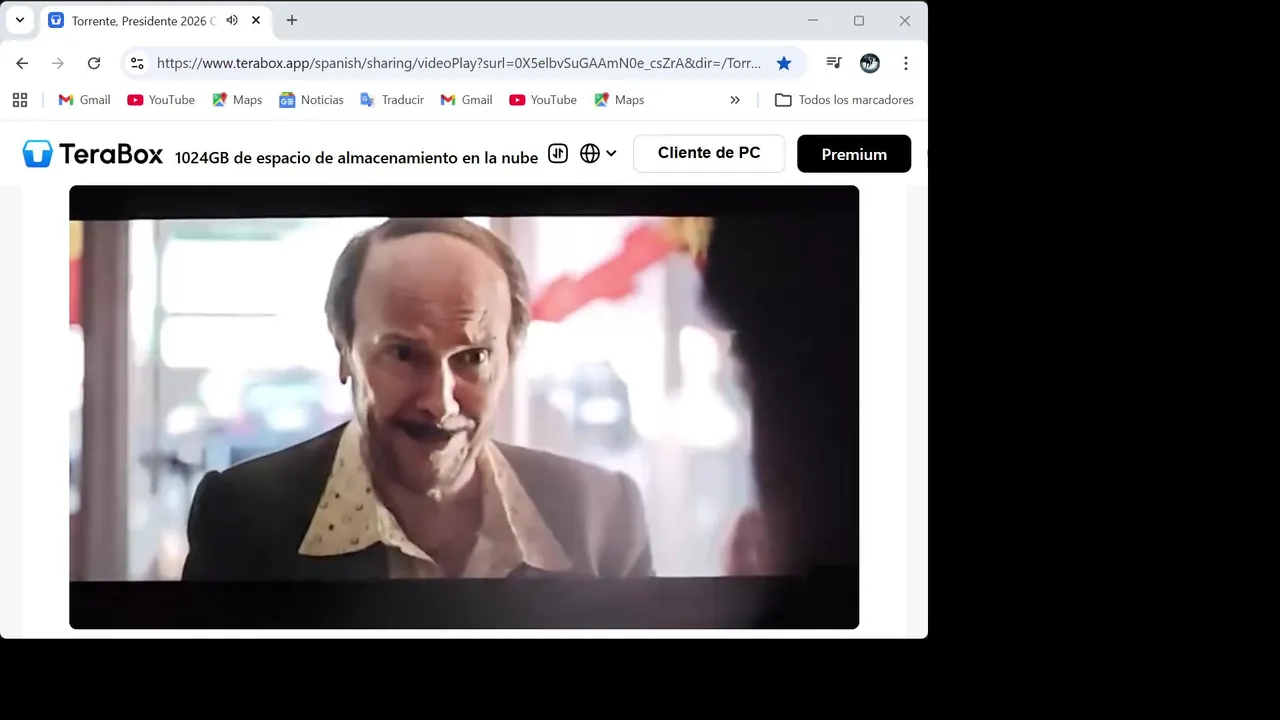1280x720 pixels.
Task: Open the tab search dropdown arrow
Action: point(19,20)
